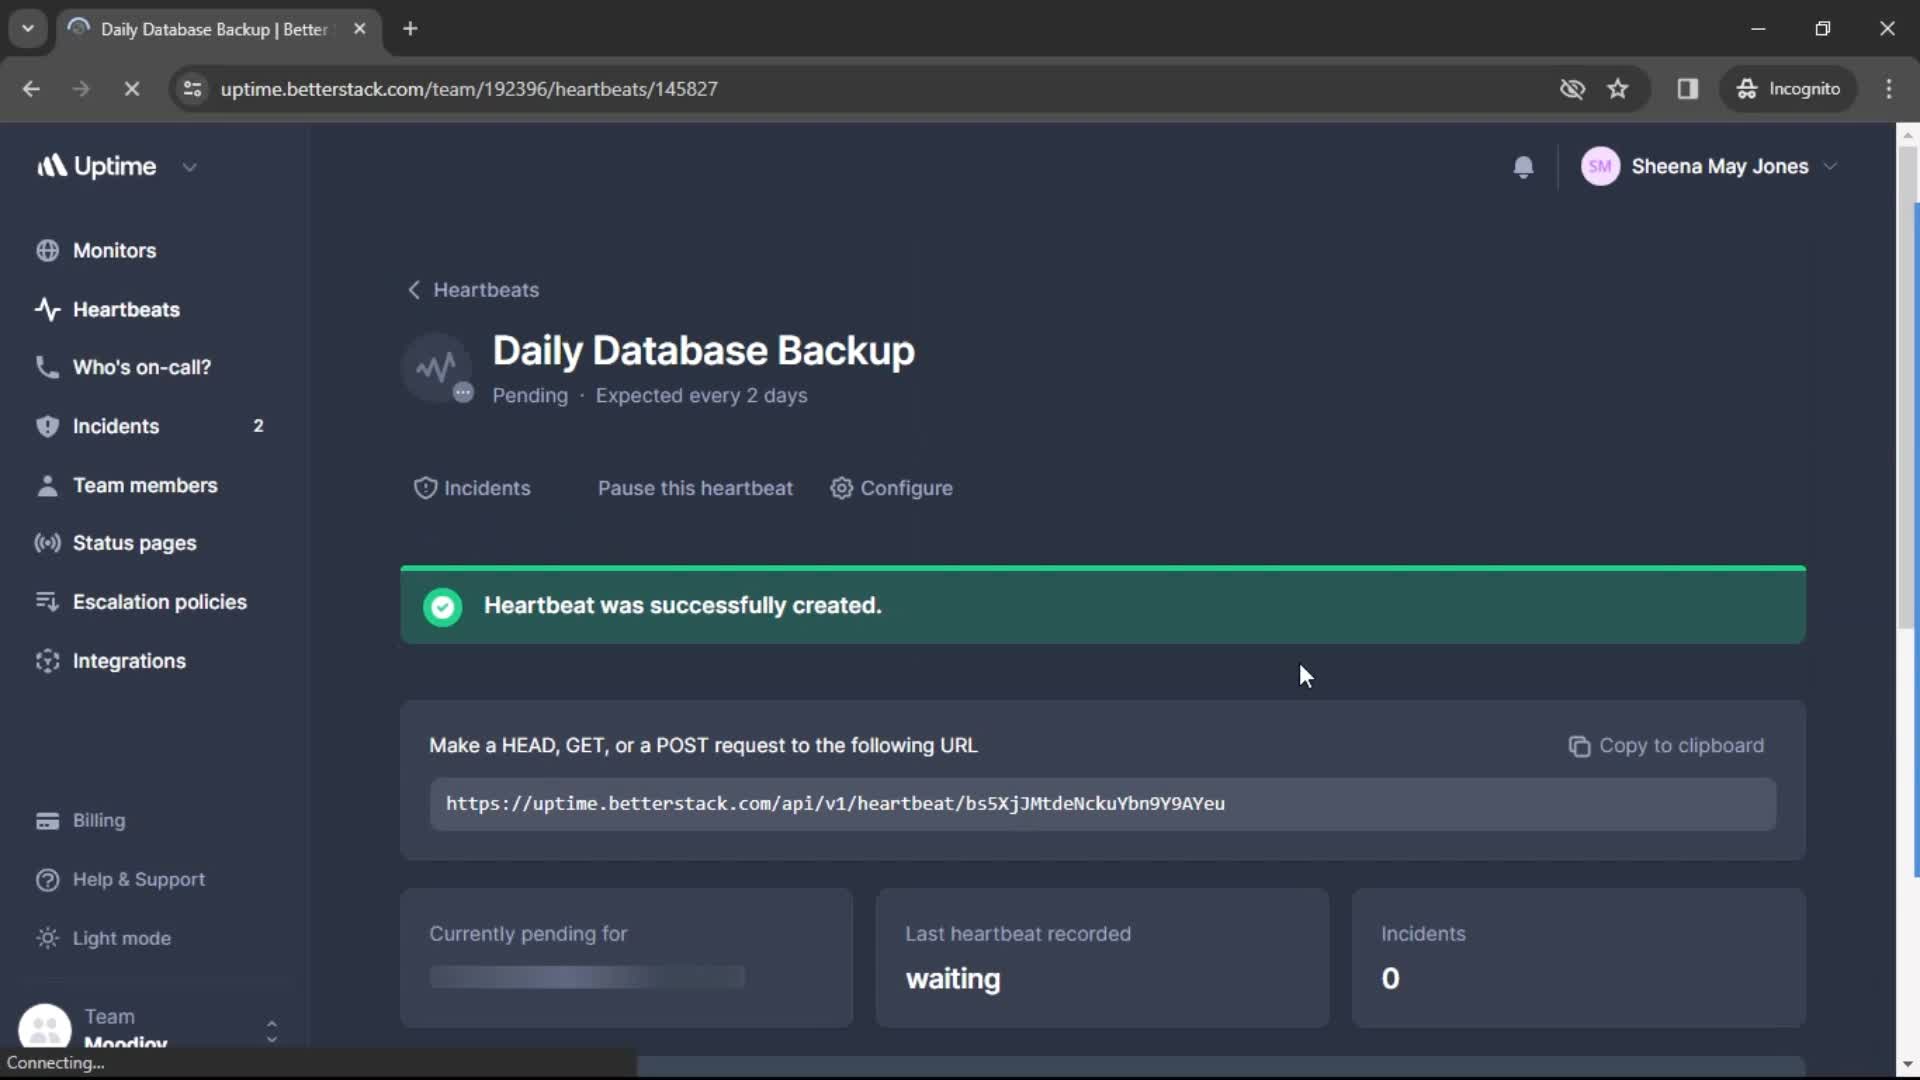Click the Uptime logo
The width and height of the screenshot is (1920, 1080).
(x=97, y=166)
